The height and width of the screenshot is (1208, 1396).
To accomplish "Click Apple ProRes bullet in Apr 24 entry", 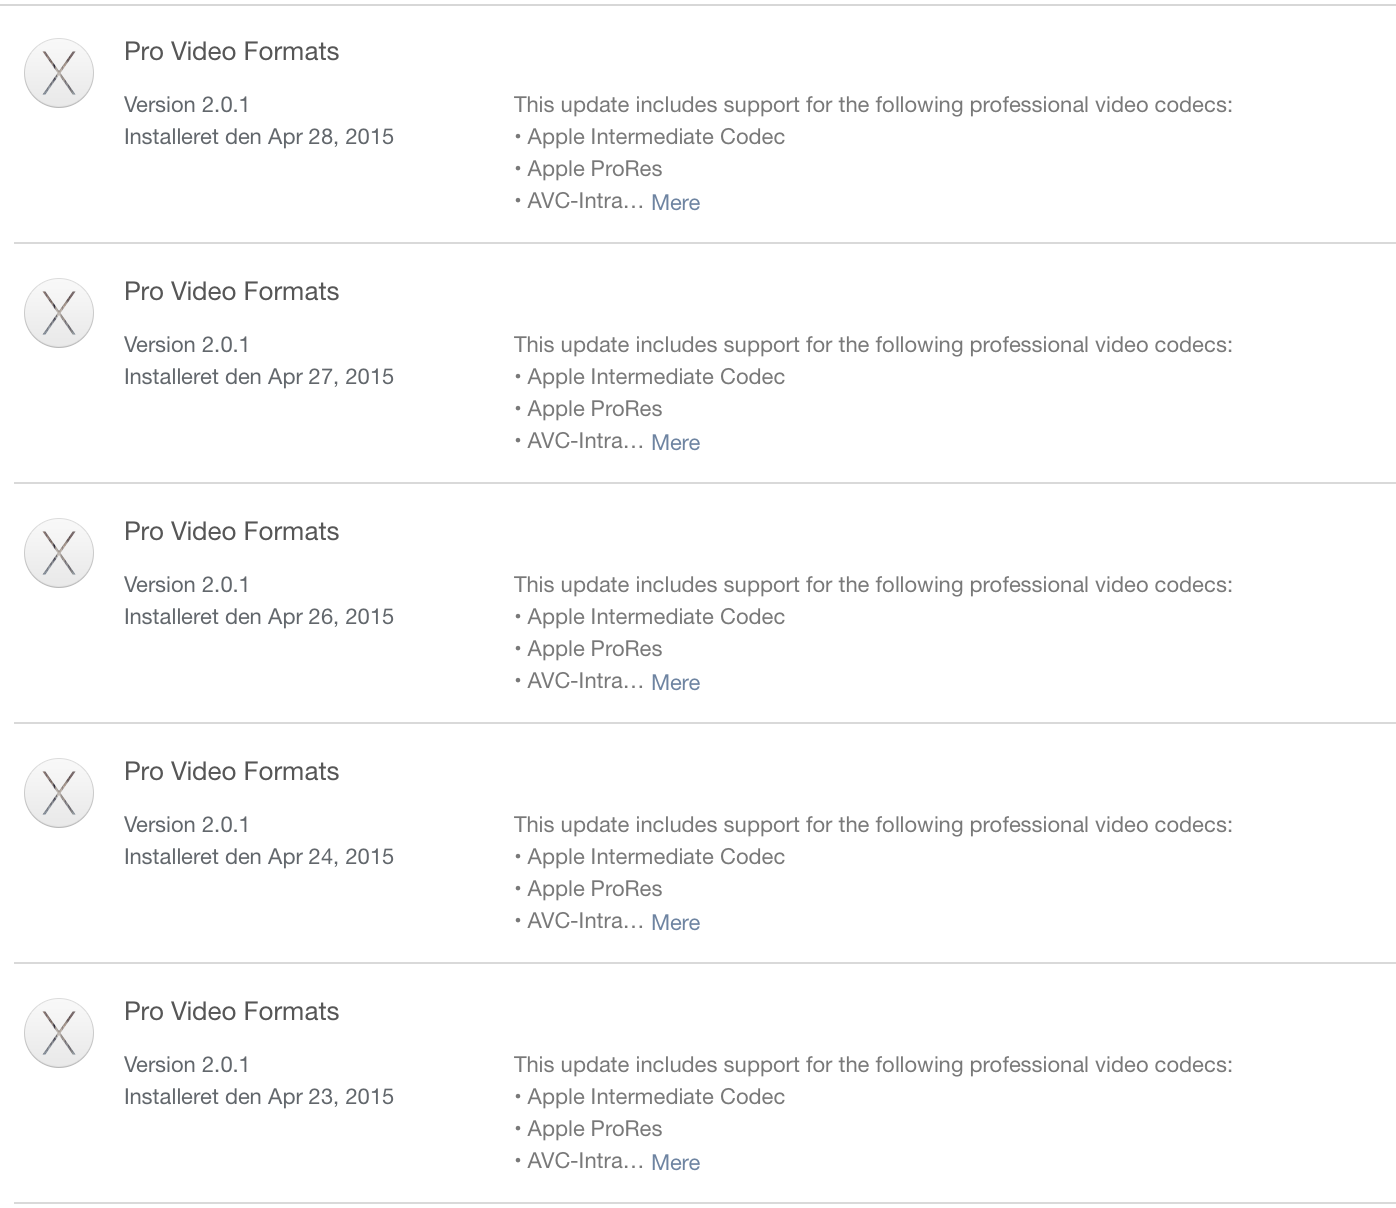I will coord(594,889).
